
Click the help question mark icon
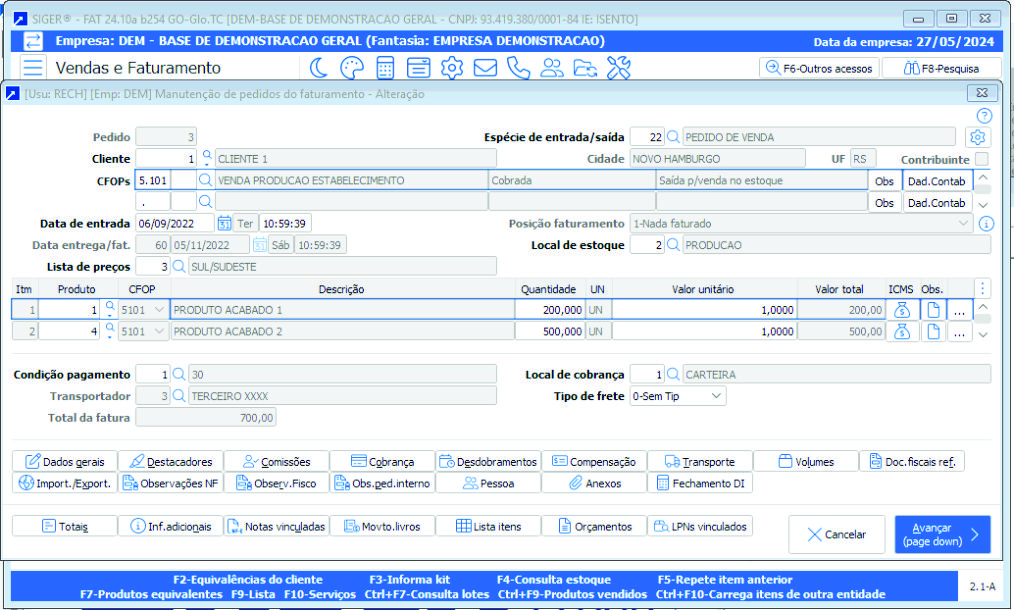(x=984, y=115)
